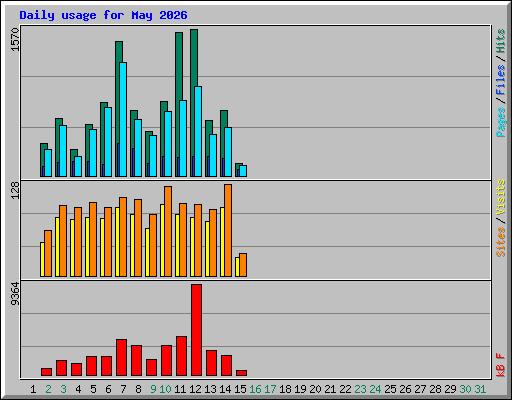512x400 pixels.
Task: Click day 14 on the x-axis
Action: 225,389
